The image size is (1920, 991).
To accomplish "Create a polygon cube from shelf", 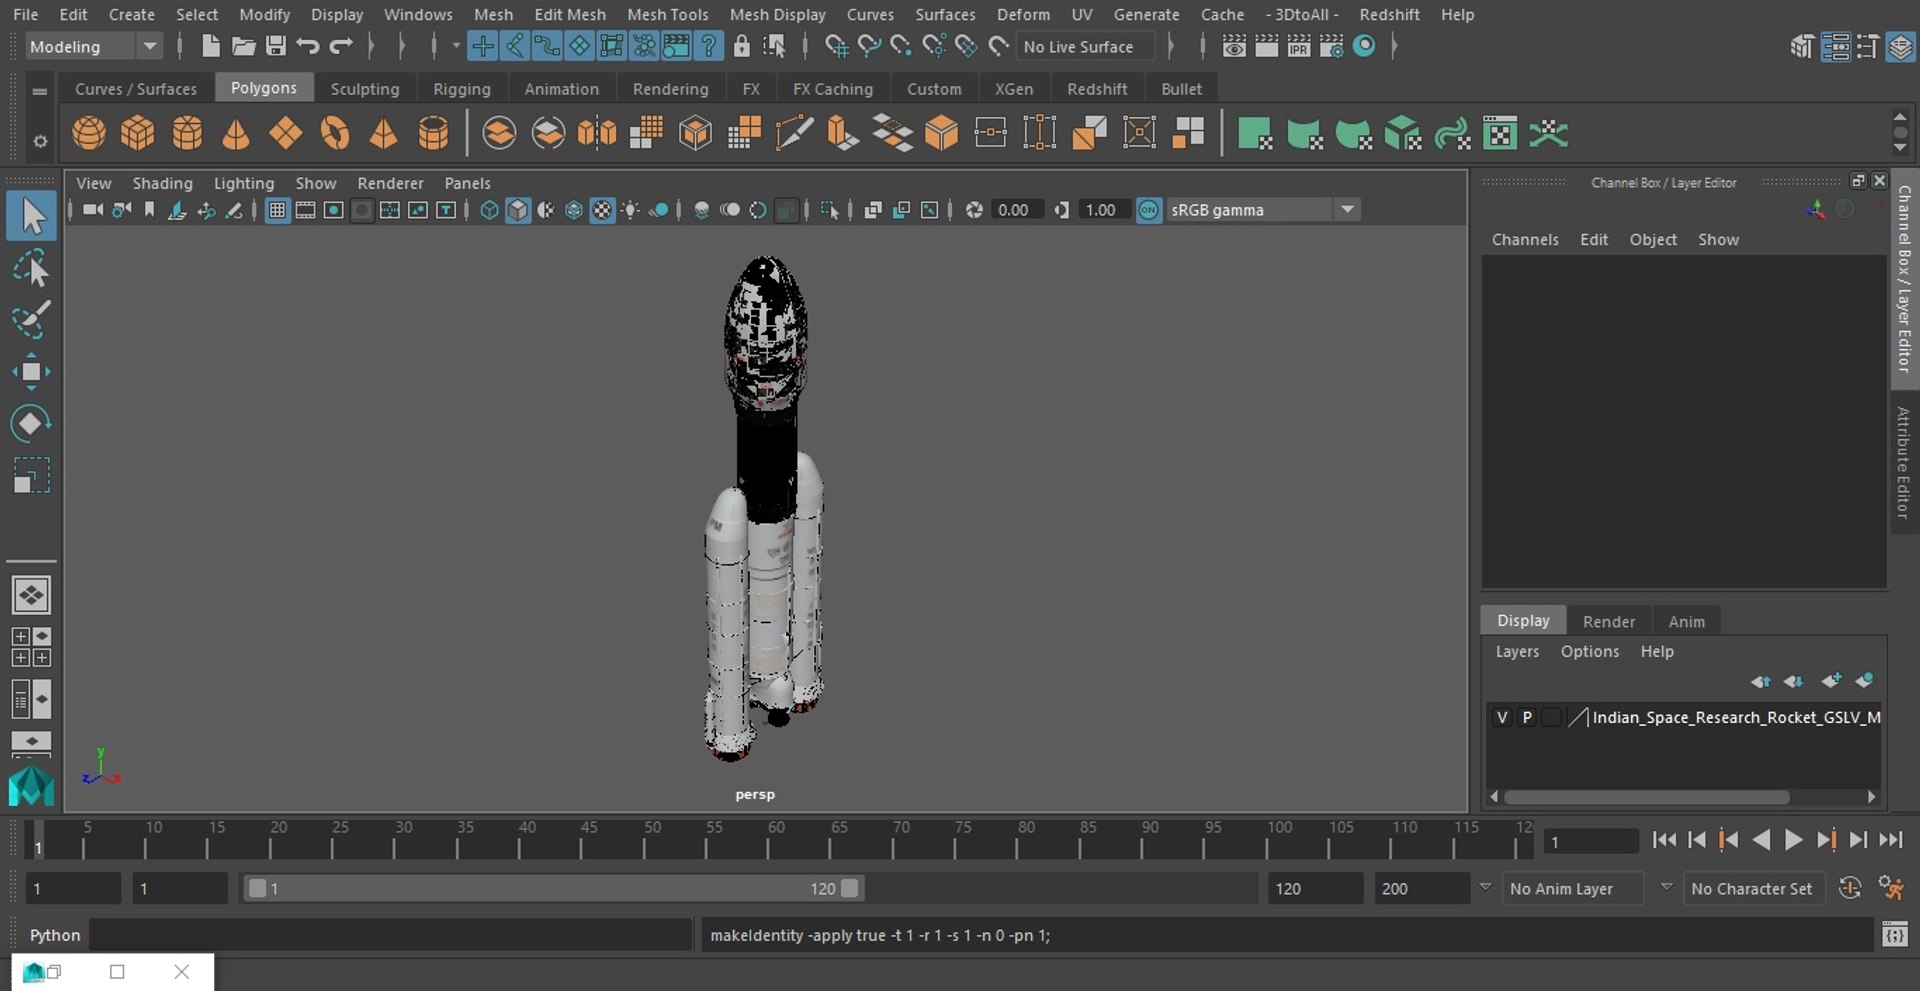I will 138,133.
